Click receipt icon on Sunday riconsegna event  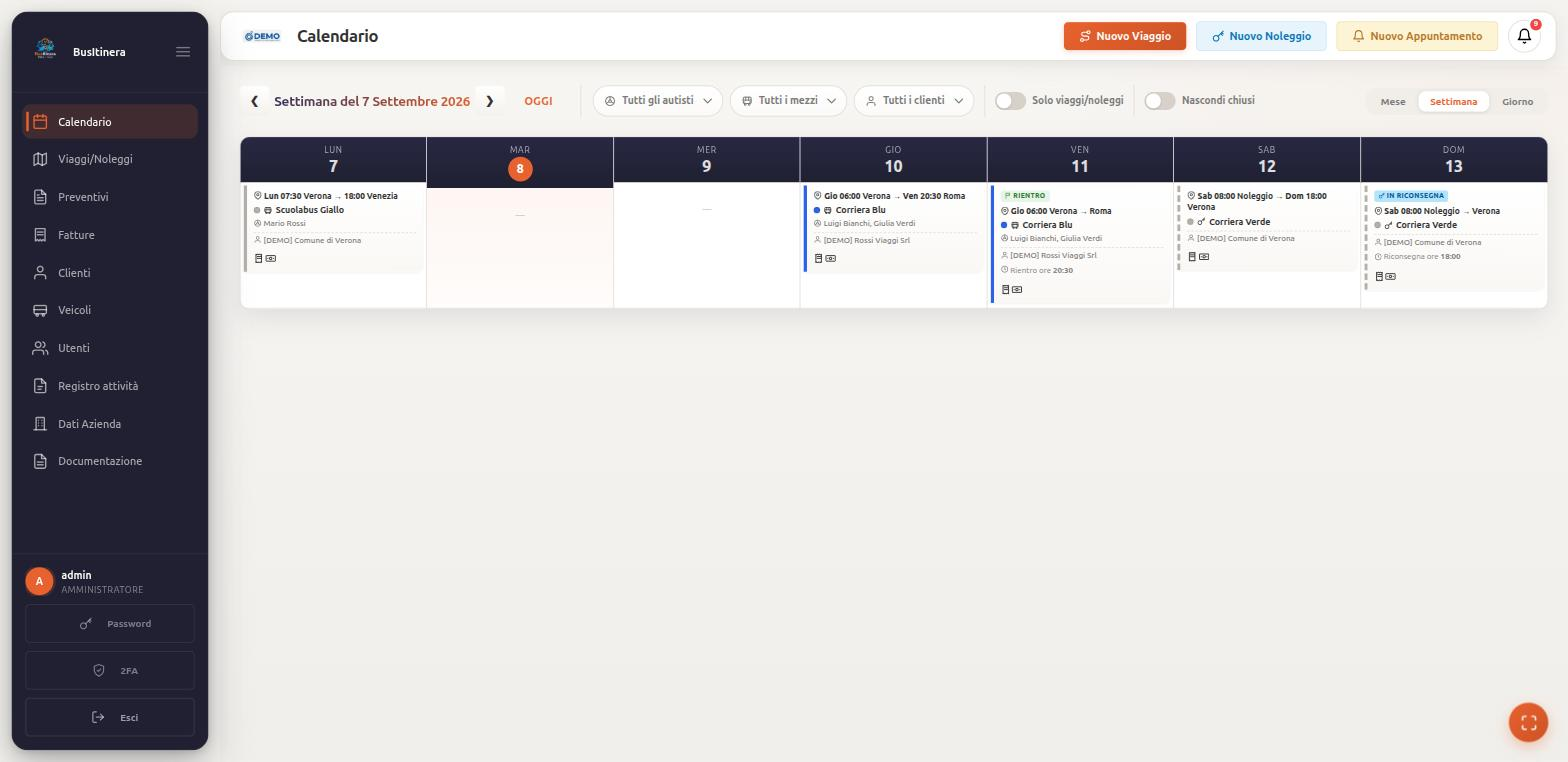[1379, 276]
